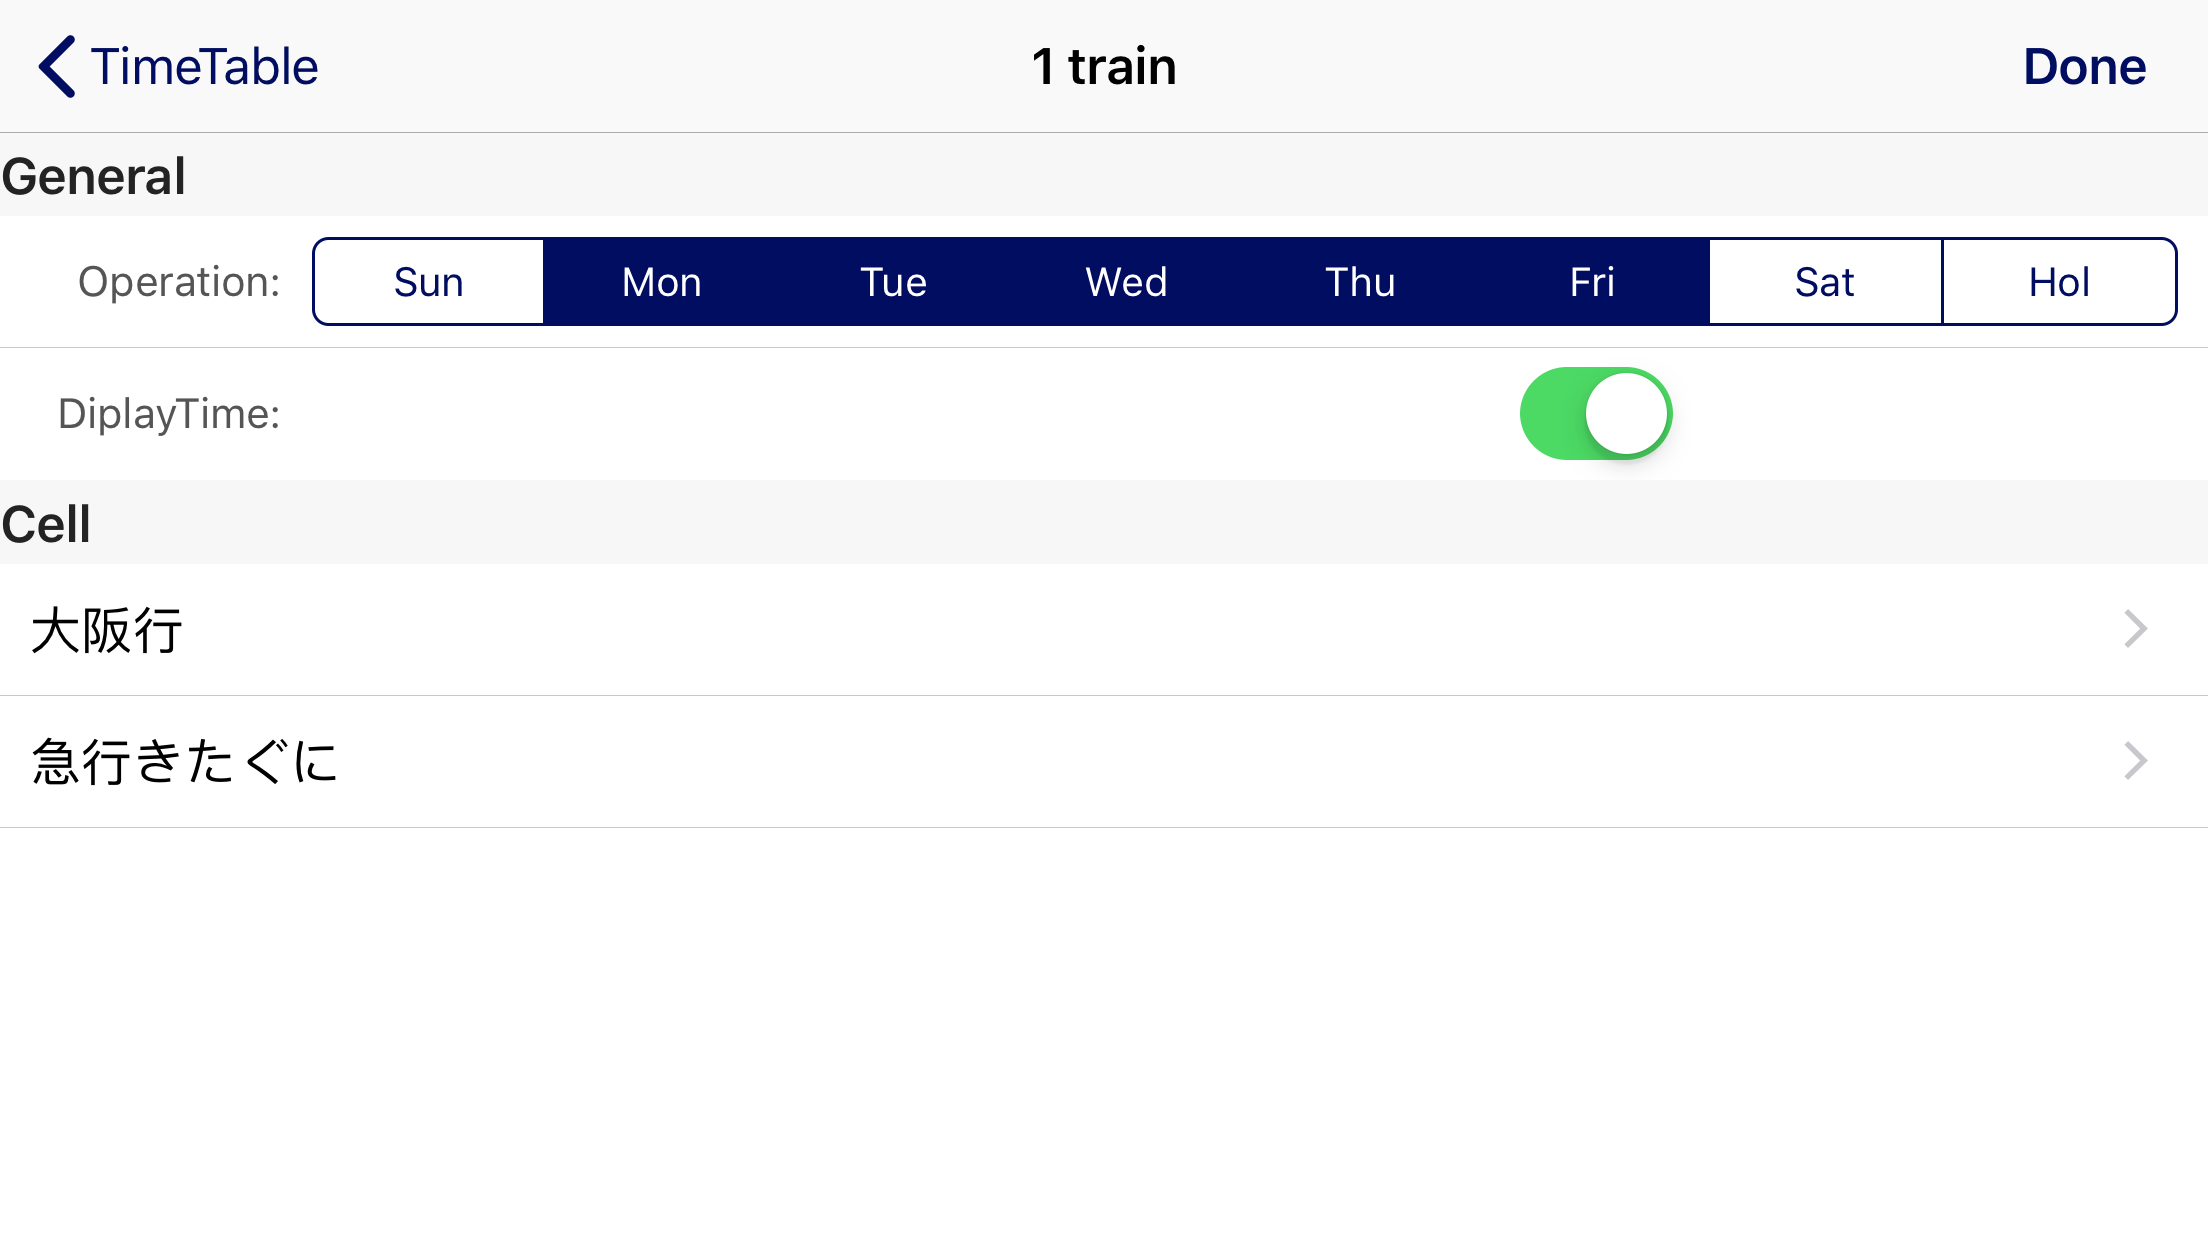The height and width of the screenshot is (1242, 2208).
Task: Enable Hol (holiday) operation
Action: pos(2059,282)
